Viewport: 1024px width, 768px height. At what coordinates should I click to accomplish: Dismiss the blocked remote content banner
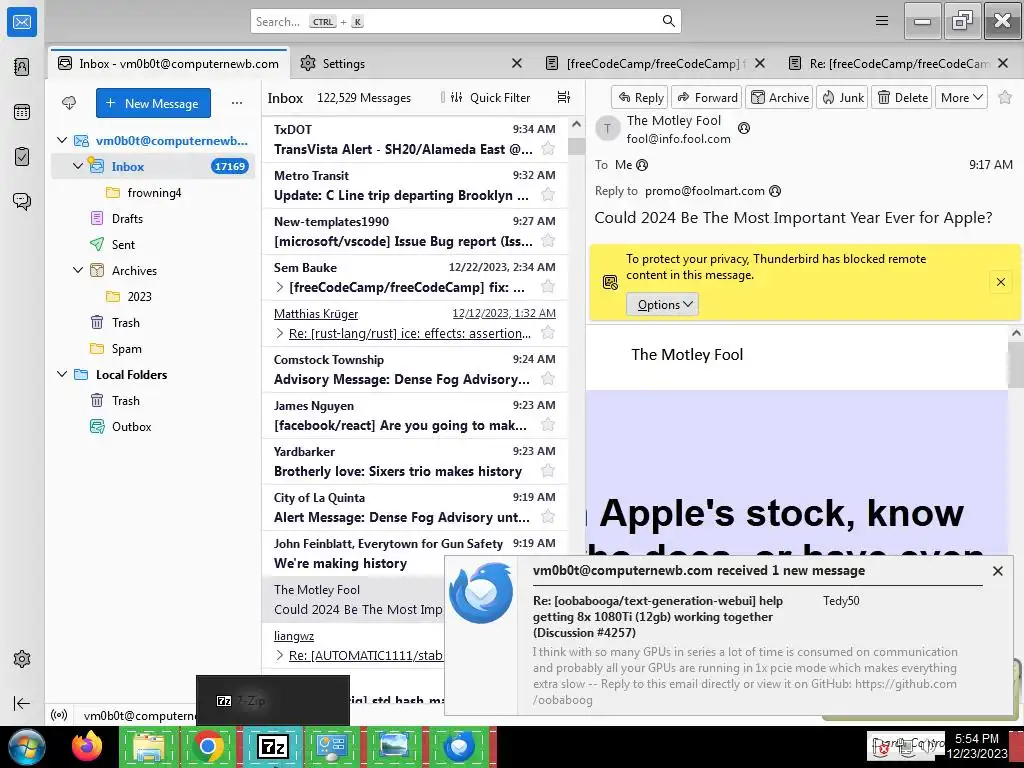(1000, 282)
